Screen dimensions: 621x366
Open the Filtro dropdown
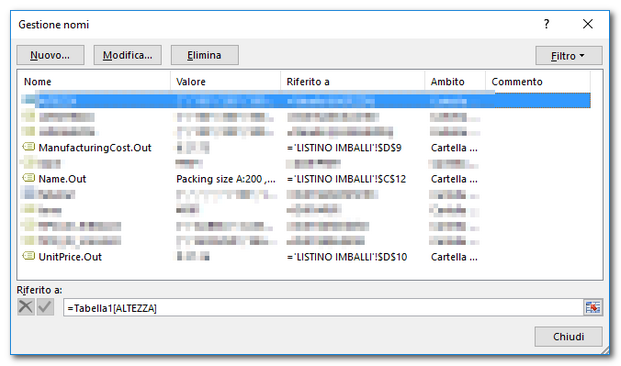[569, 56]
